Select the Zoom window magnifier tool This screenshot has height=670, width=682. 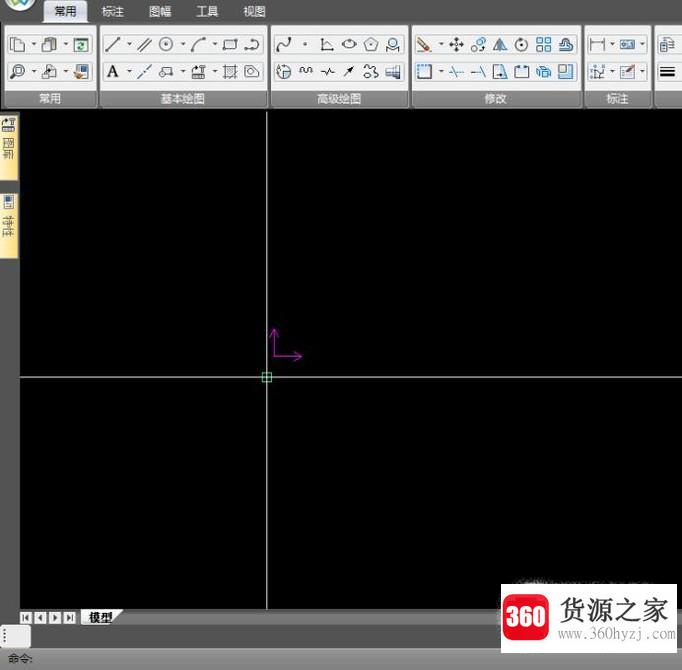click(17, 72)
